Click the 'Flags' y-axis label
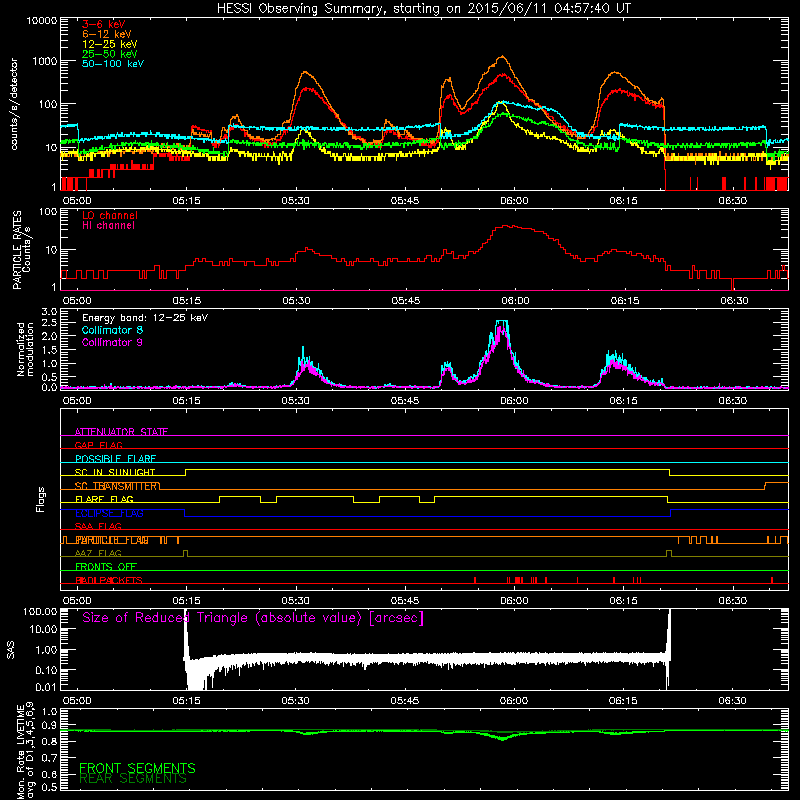800x800 pixels. pos(41,499)
